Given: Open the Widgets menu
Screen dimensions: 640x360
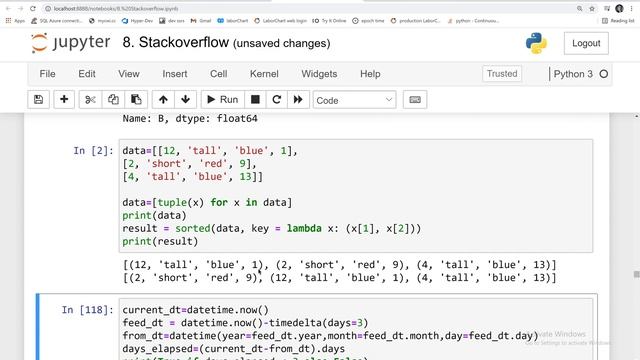Looking at the screenshot, I should point(319,74).
